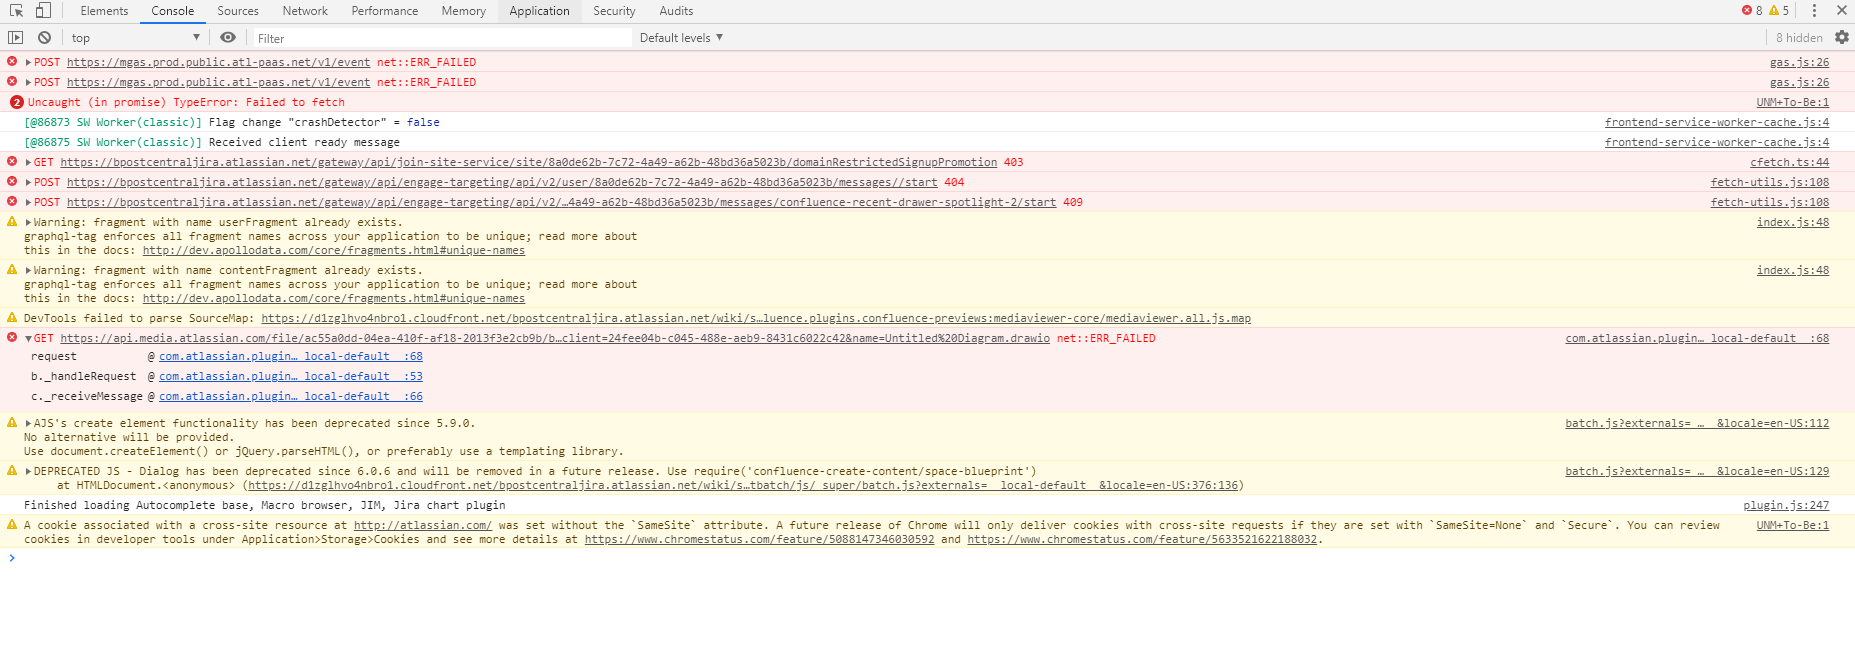Open the first gas.js:26 source link
The width and height of the screenshot is (1855, 648).
[1799, 62]
